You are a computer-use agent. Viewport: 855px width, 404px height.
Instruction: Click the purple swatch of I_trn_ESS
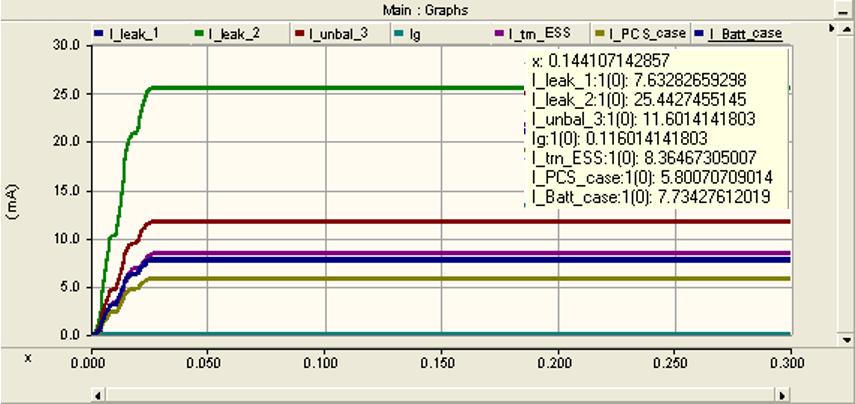[498, 34]
